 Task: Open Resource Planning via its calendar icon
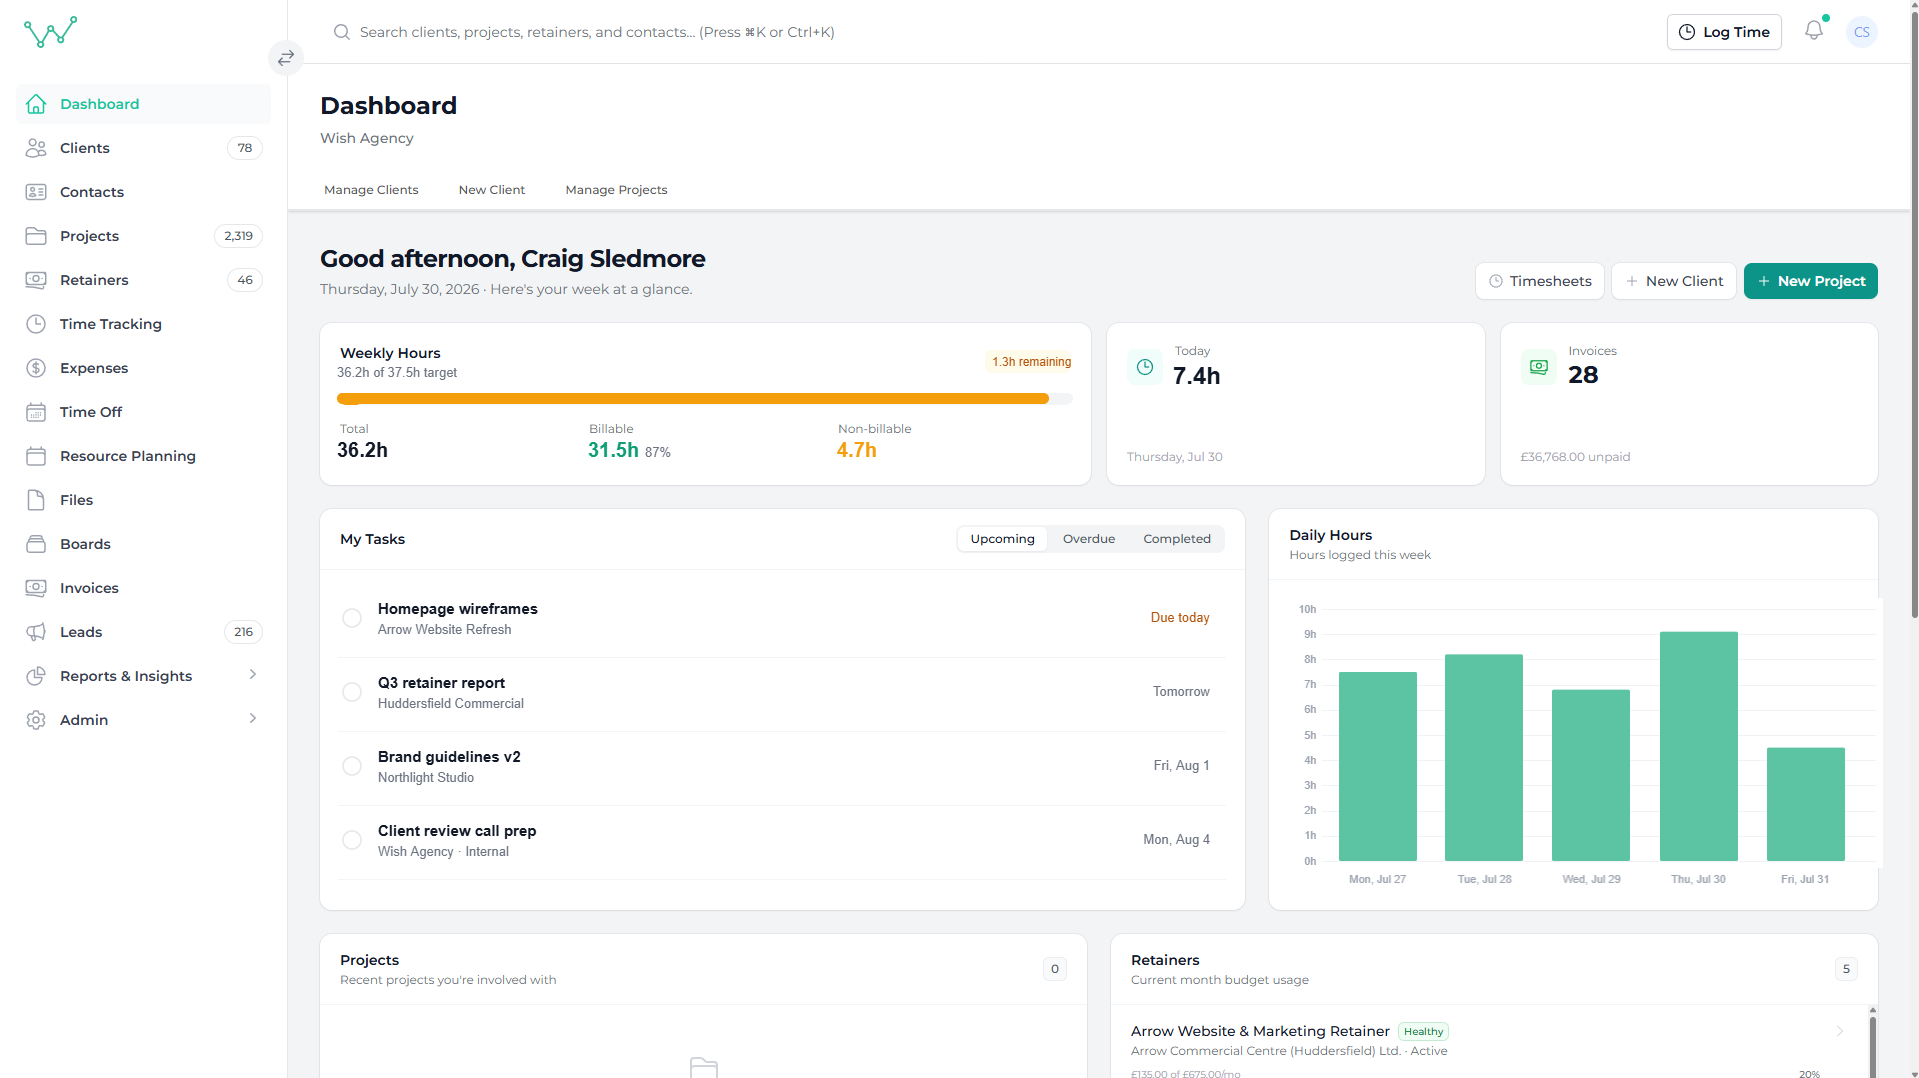[x=36, y=456]
